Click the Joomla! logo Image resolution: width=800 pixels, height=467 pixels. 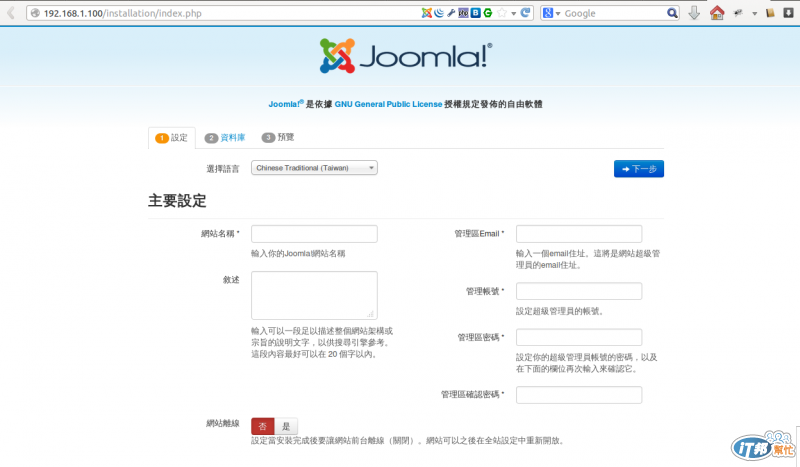406,56
